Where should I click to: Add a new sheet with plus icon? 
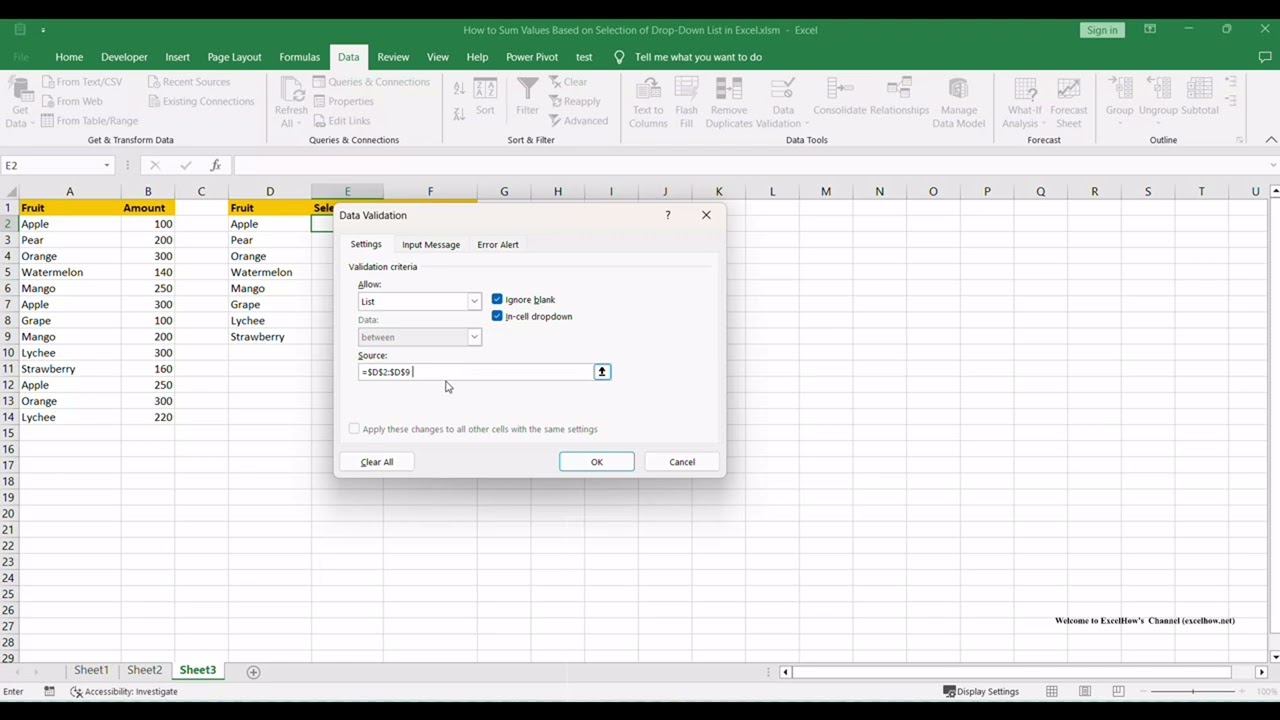253,672
